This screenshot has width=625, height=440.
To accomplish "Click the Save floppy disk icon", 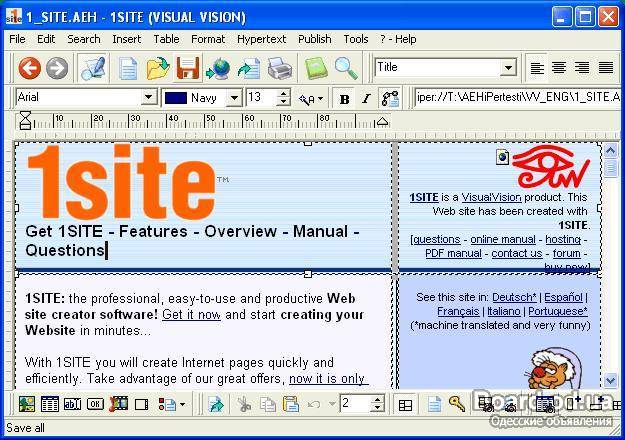I will pos(187,68).
